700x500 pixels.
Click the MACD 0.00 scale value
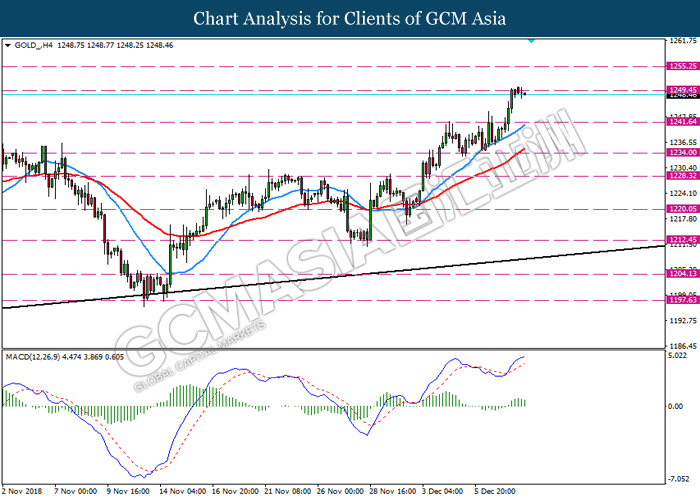(676, 406)
